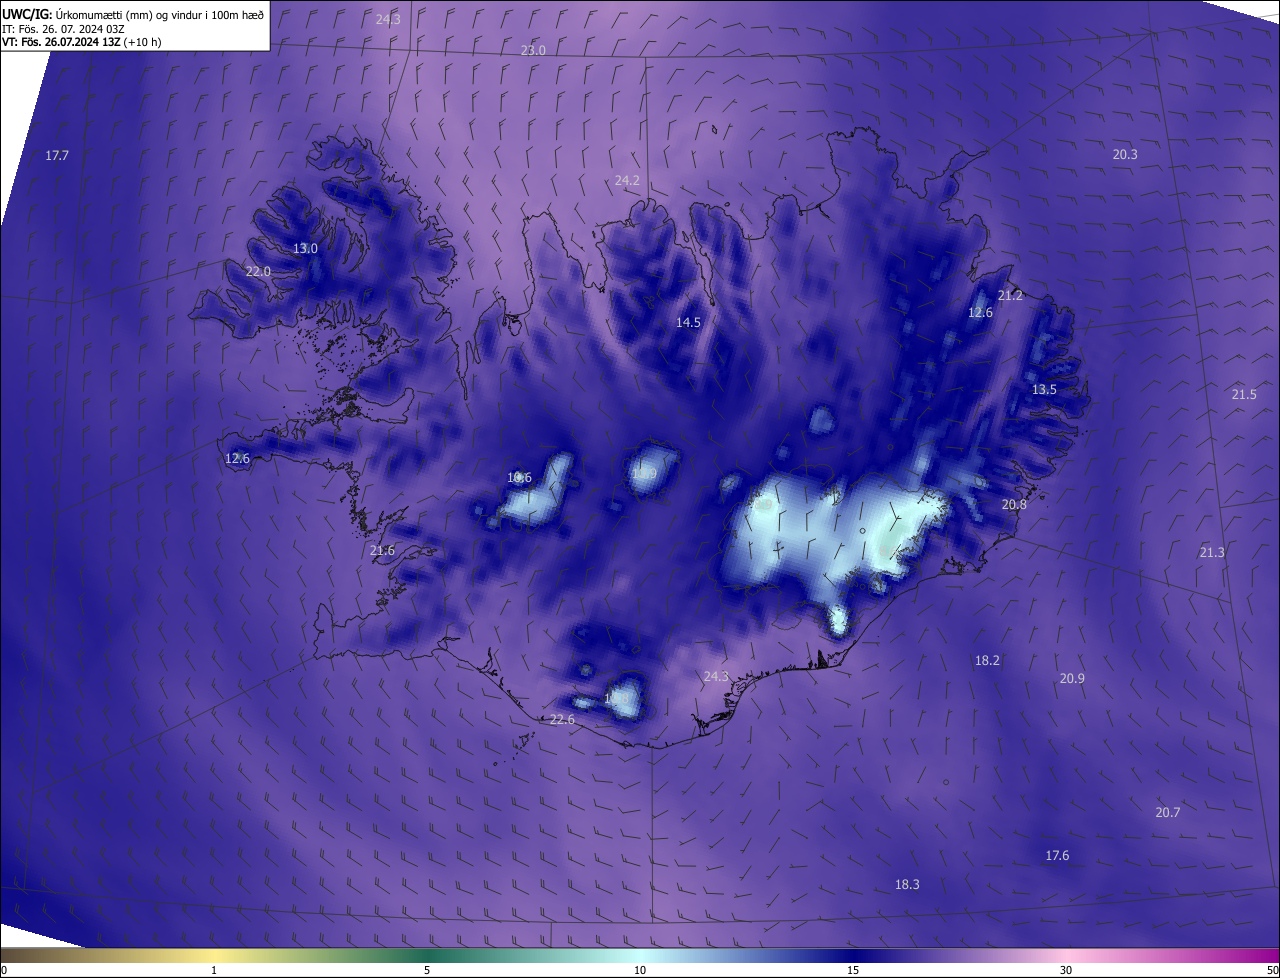The height and width of the screenshot is (978, 1280).
Task: Click the 50 tick on the color scale
Action: coord(1272,971)
